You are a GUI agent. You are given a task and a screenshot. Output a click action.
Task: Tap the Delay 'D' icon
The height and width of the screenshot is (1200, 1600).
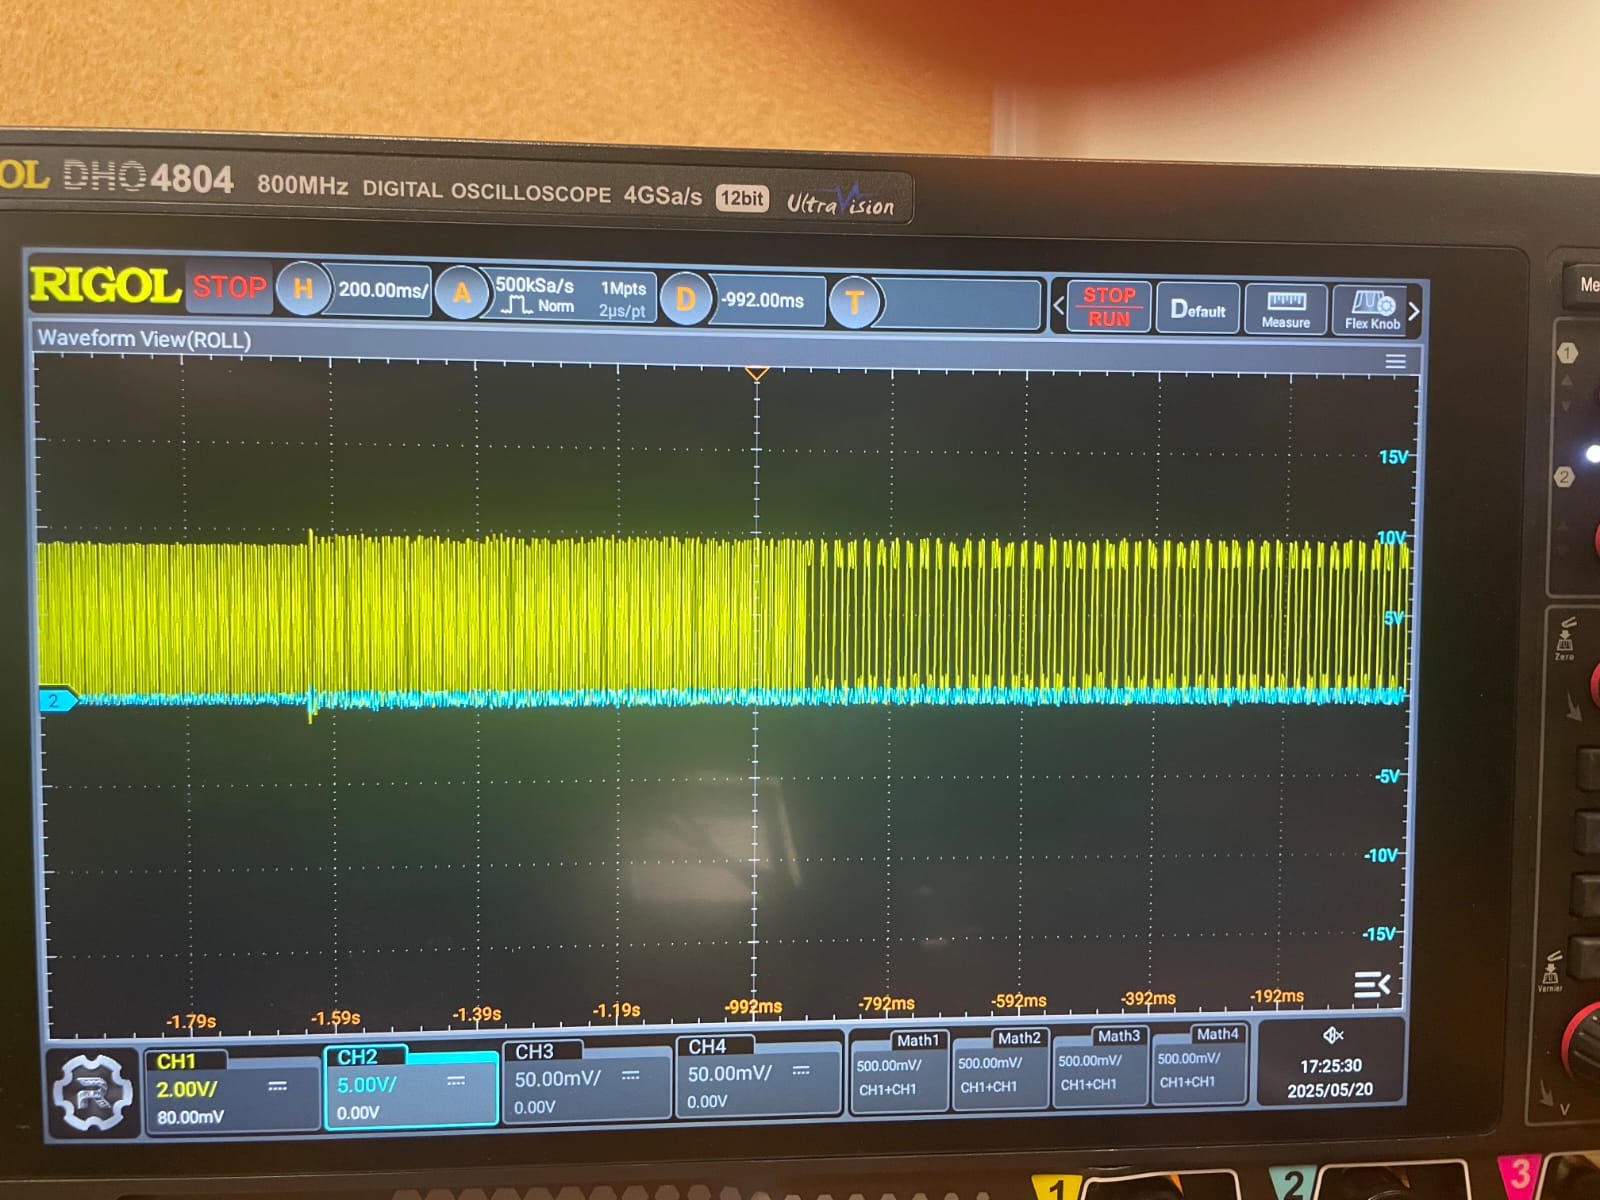pyautogui.click(x=686, y=298)
